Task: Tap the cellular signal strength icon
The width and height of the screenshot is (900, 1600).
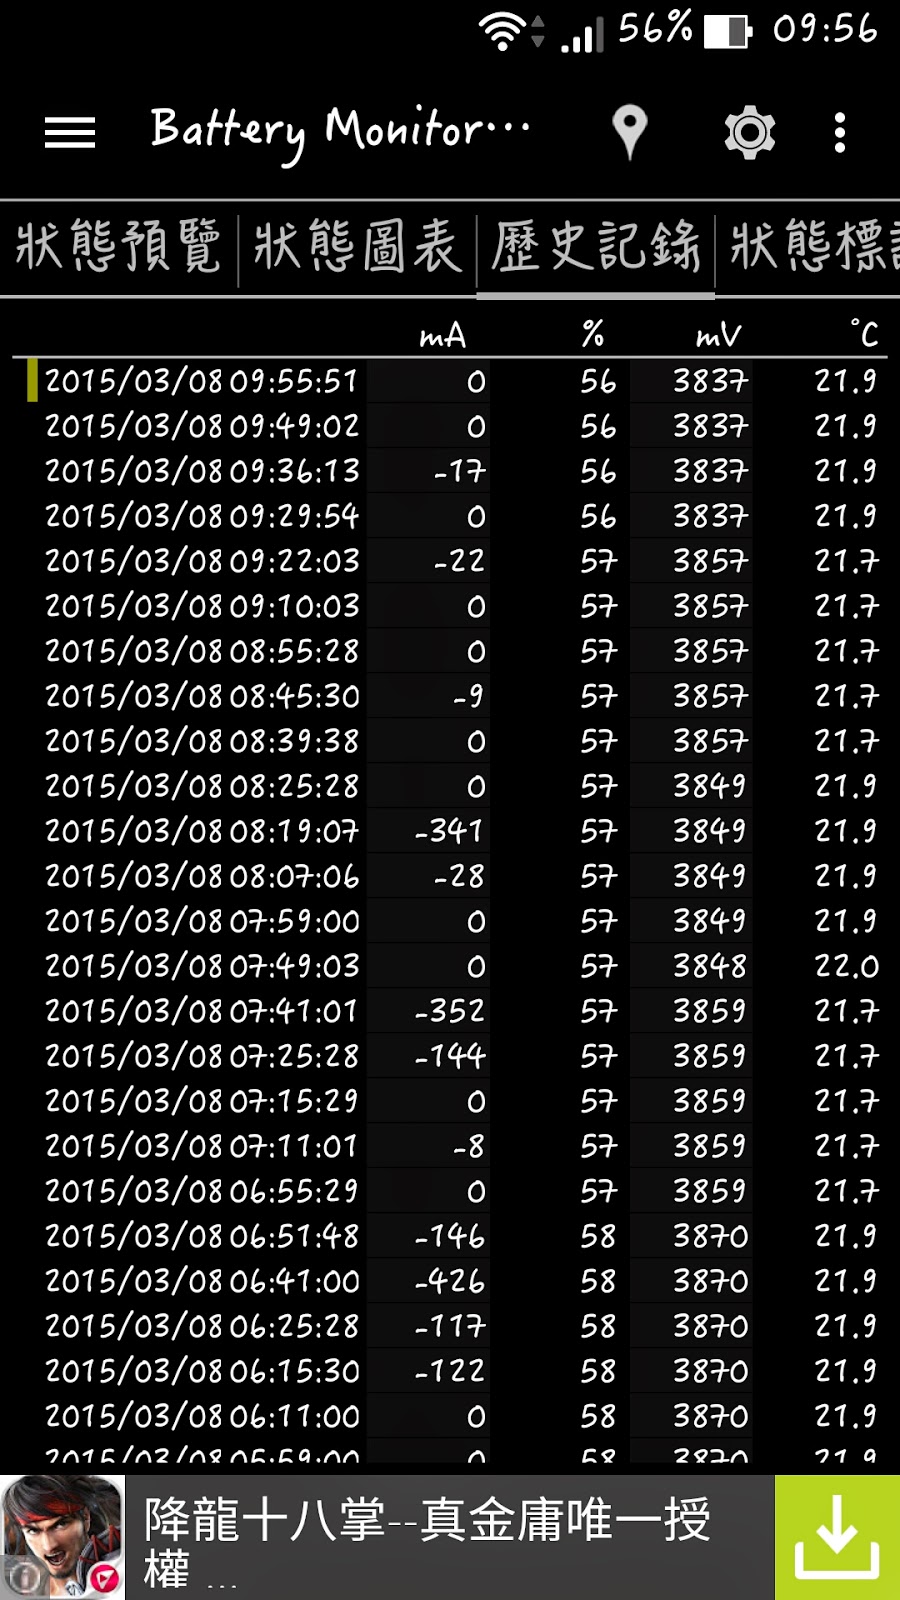Action: point(582,33)
